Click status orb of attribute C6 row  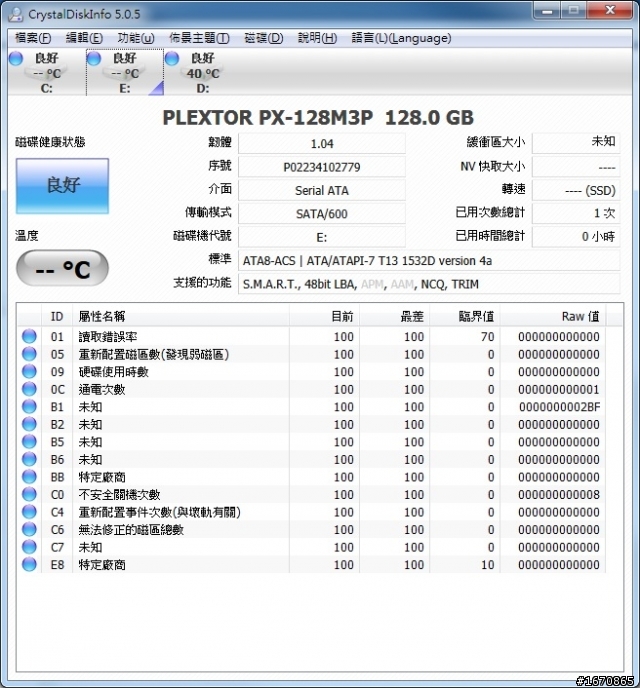pos(29,529)
